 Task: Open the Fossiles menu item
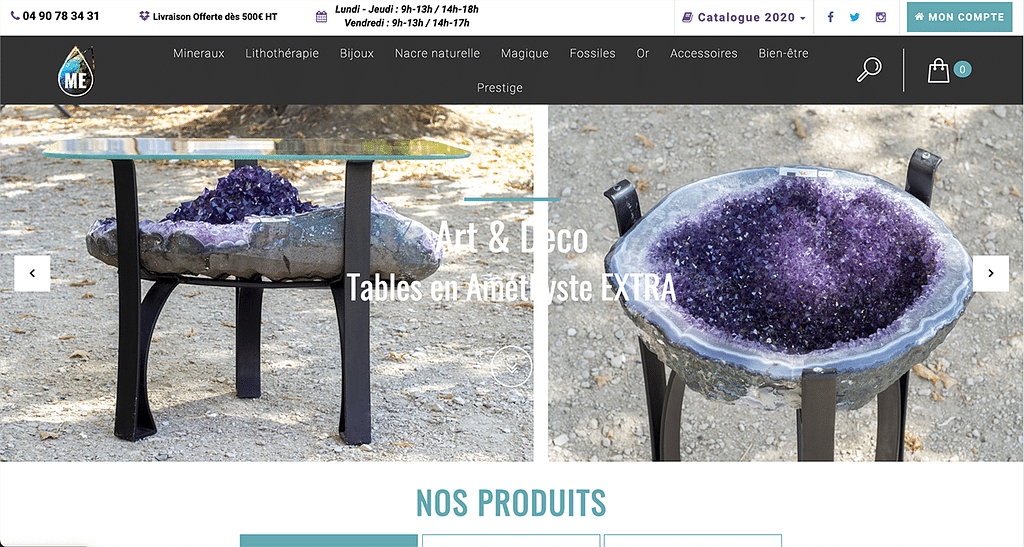coord(592,54)
